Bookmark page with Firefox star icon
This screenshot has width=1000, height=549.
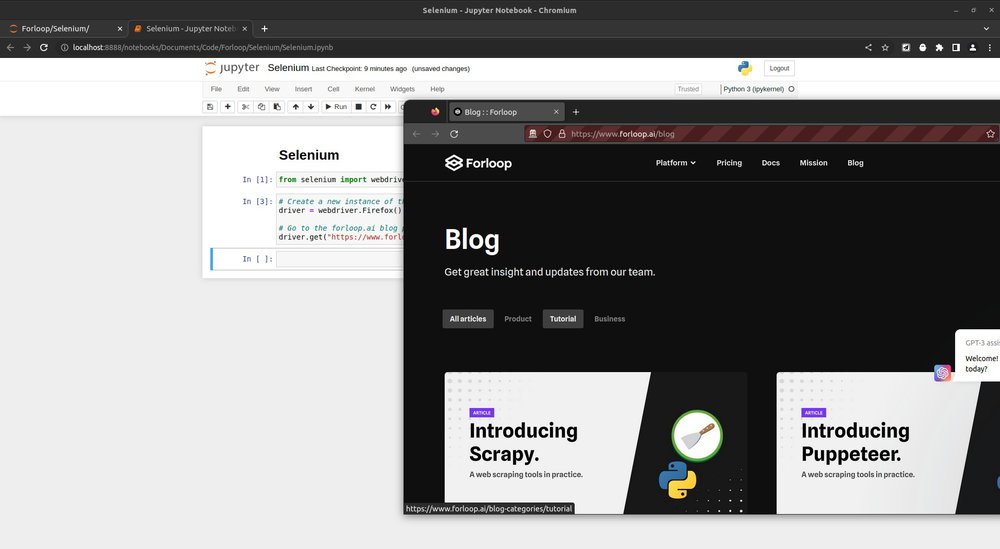coord(990,134)
